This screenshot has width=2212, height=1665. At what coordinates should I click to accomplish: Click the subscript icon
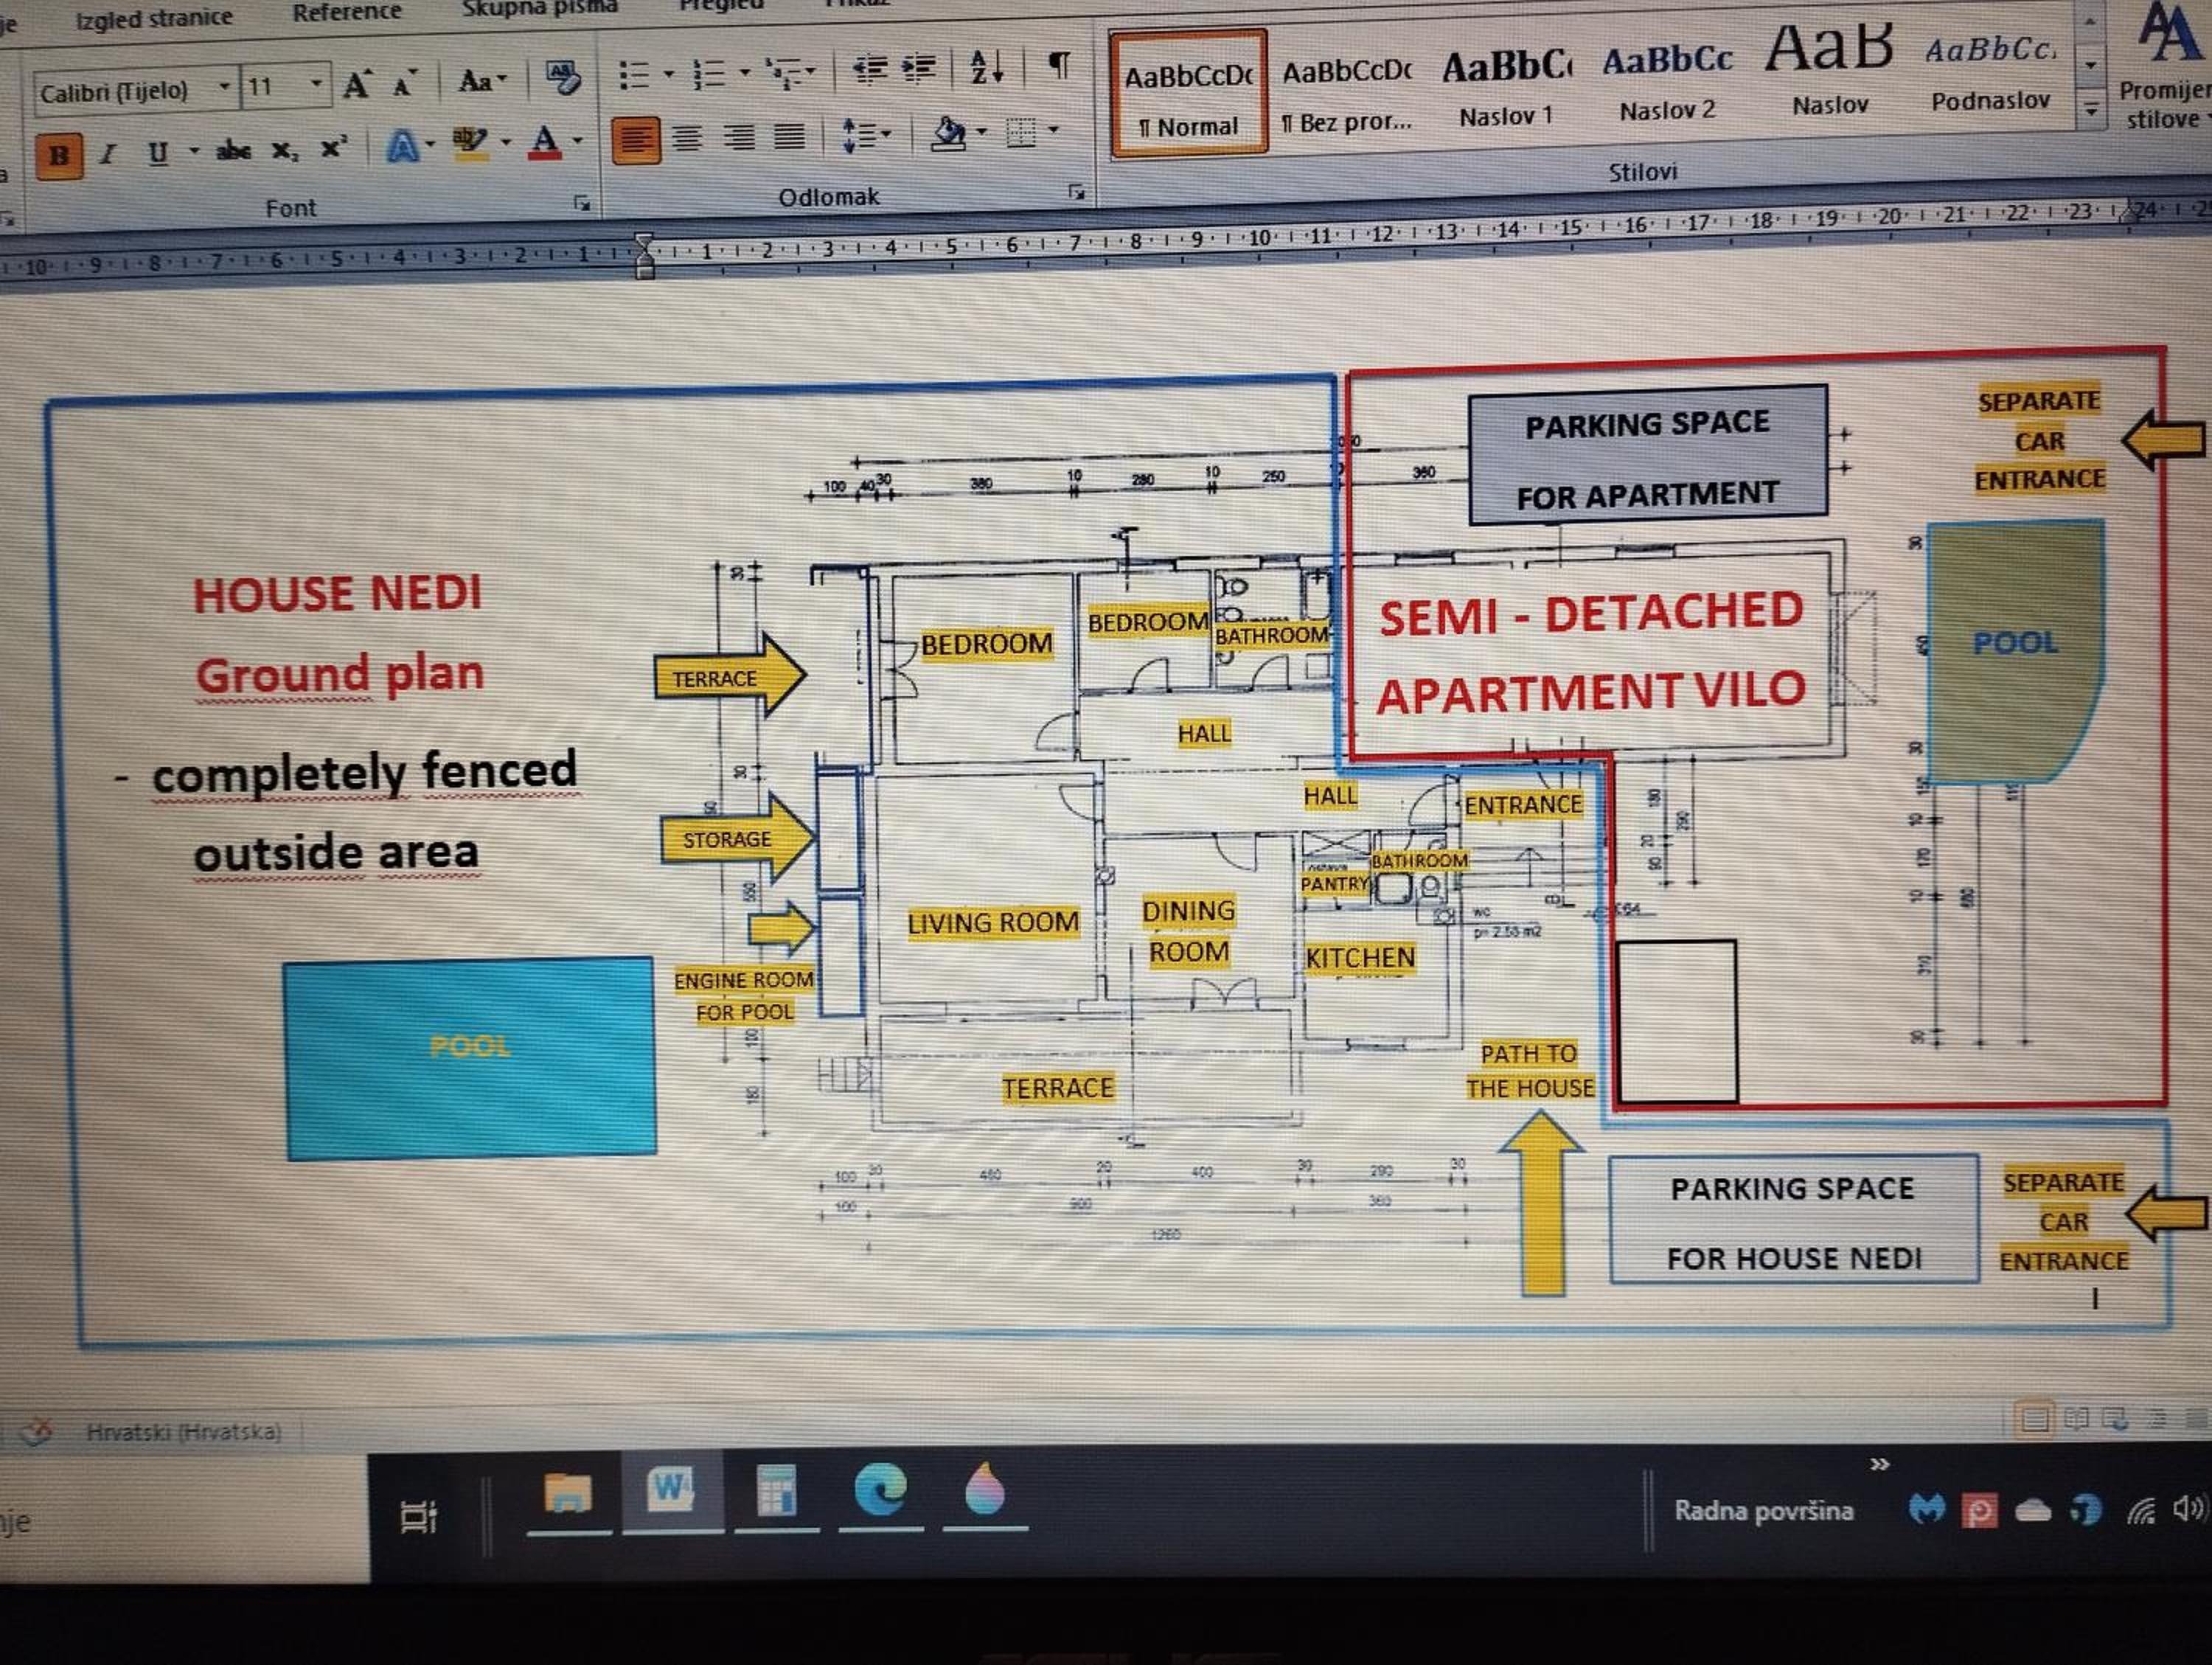[284, 151]
